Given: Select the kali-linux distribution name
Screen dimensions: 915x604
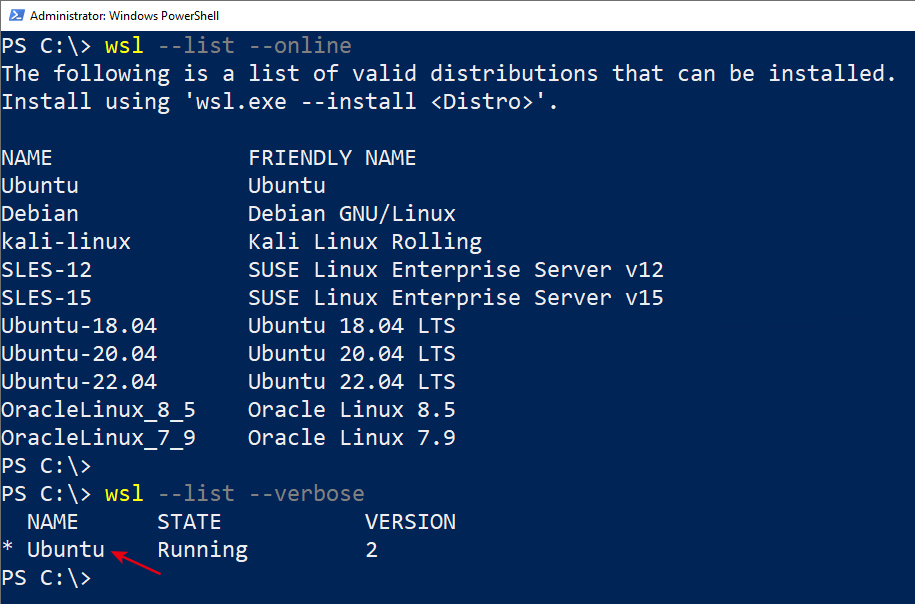Looking at the screenshot, I should pos(66,242).
